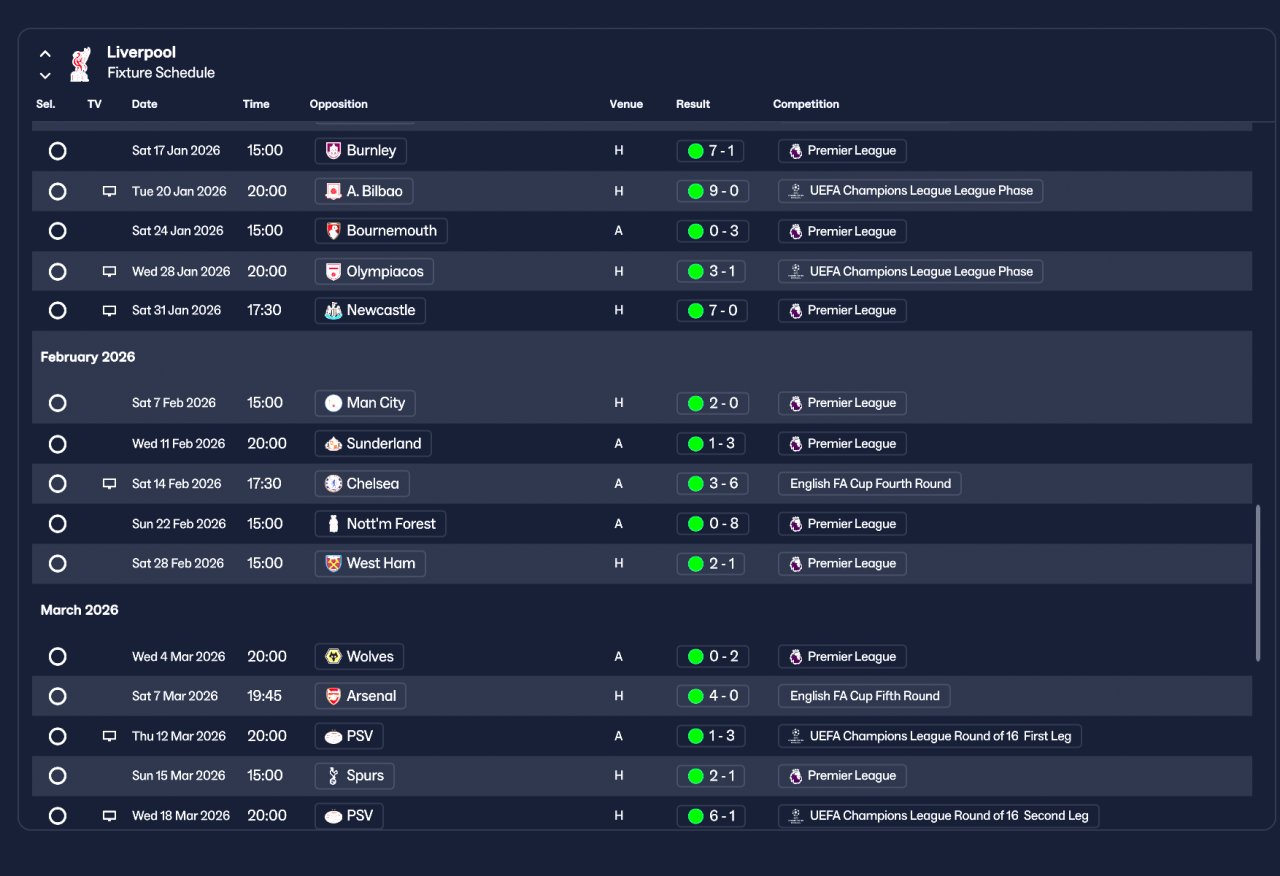Click the fixture list vertical scrollbar

click(x=1258, y=582)
